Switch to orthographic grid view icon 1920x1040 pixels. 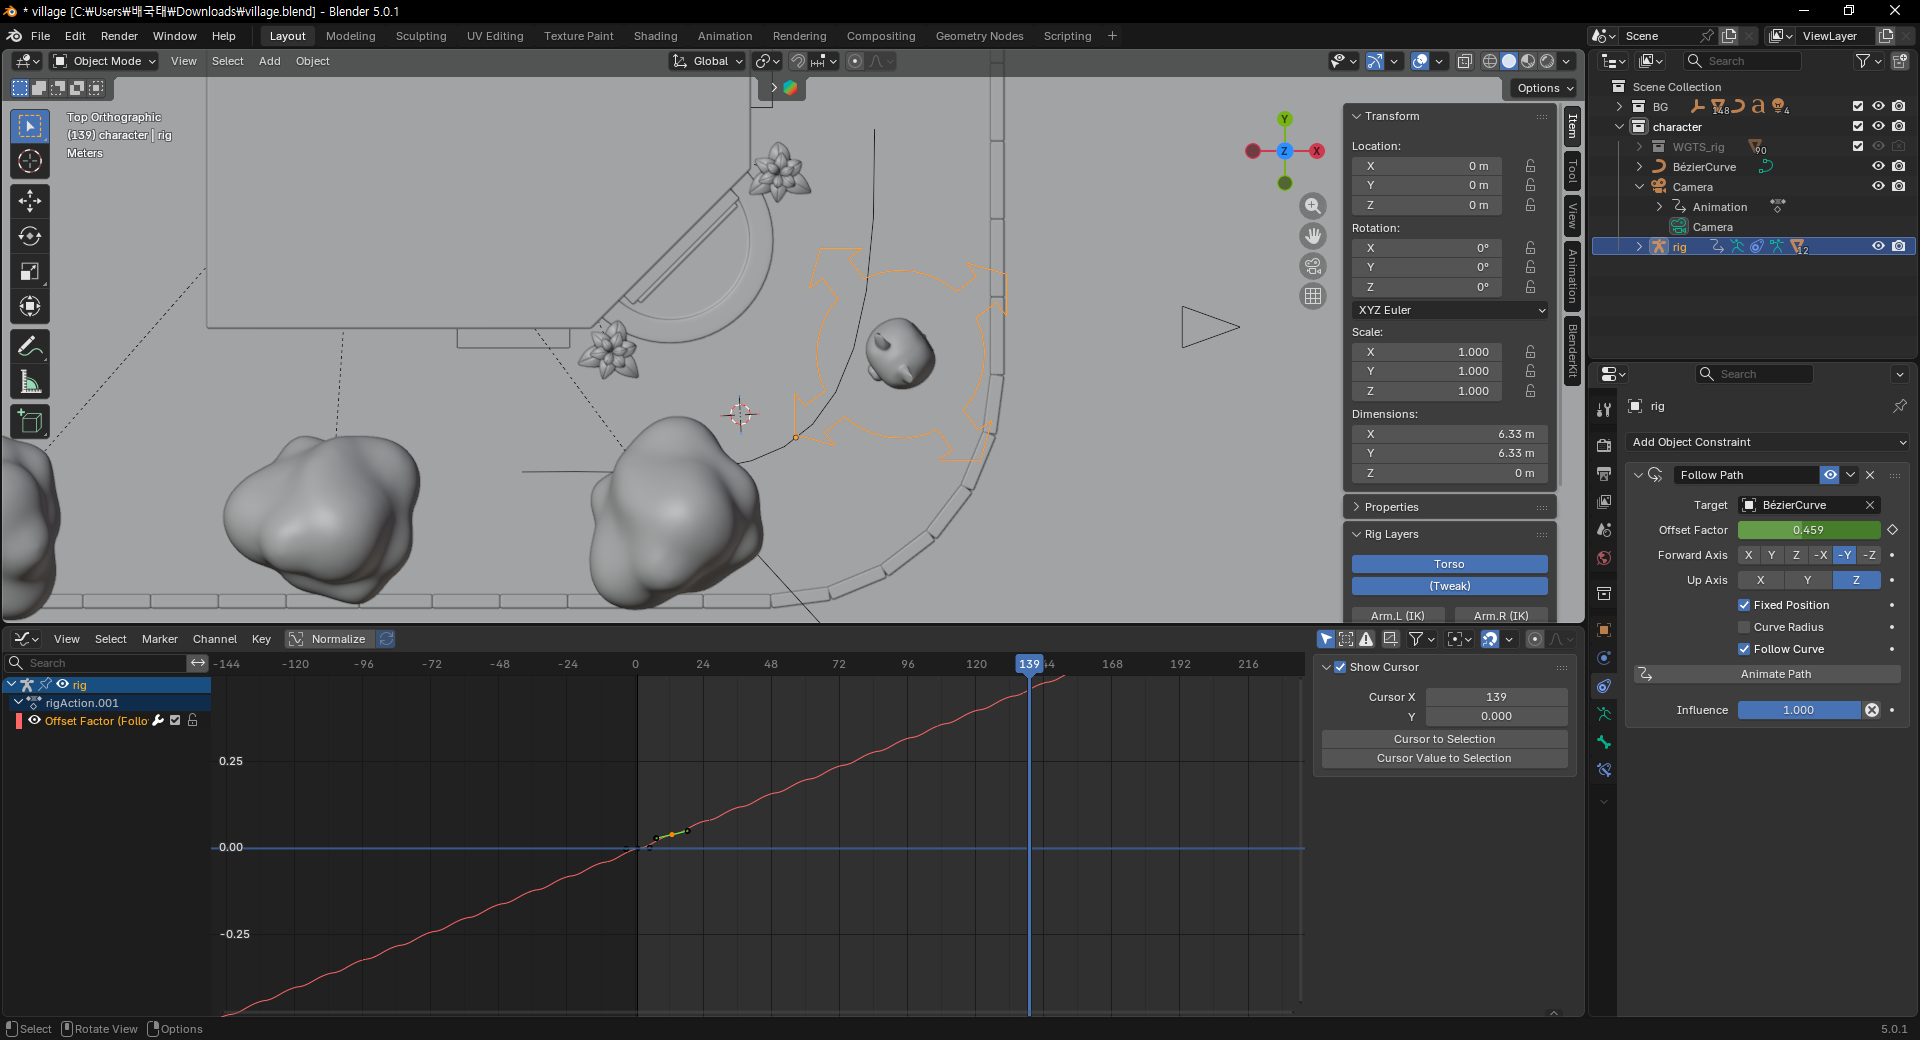pyautogui.click(x=1313, y=296)
